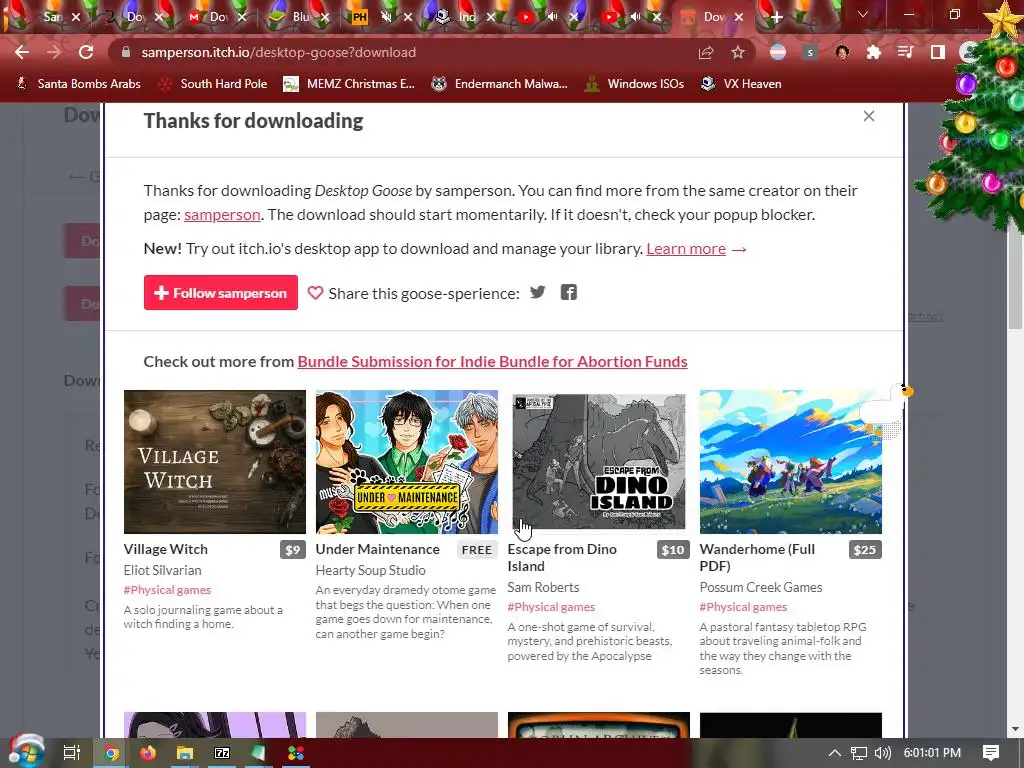This screenshot has height=768, width=1024.
Task: Open author Eliot Silvarian's page
Action: [x=163, y=570]
